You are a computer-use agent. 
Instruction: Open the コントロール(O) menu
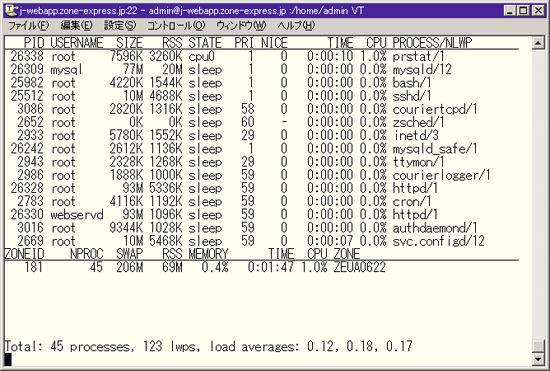coord(176,25)
